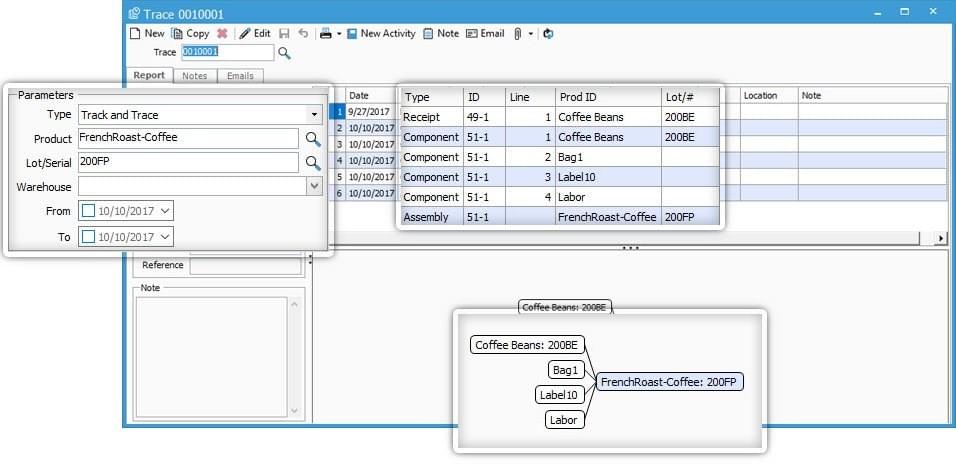Click the Location column header
The width and height of the screenshot is (956, 465).
click(769, 96)
